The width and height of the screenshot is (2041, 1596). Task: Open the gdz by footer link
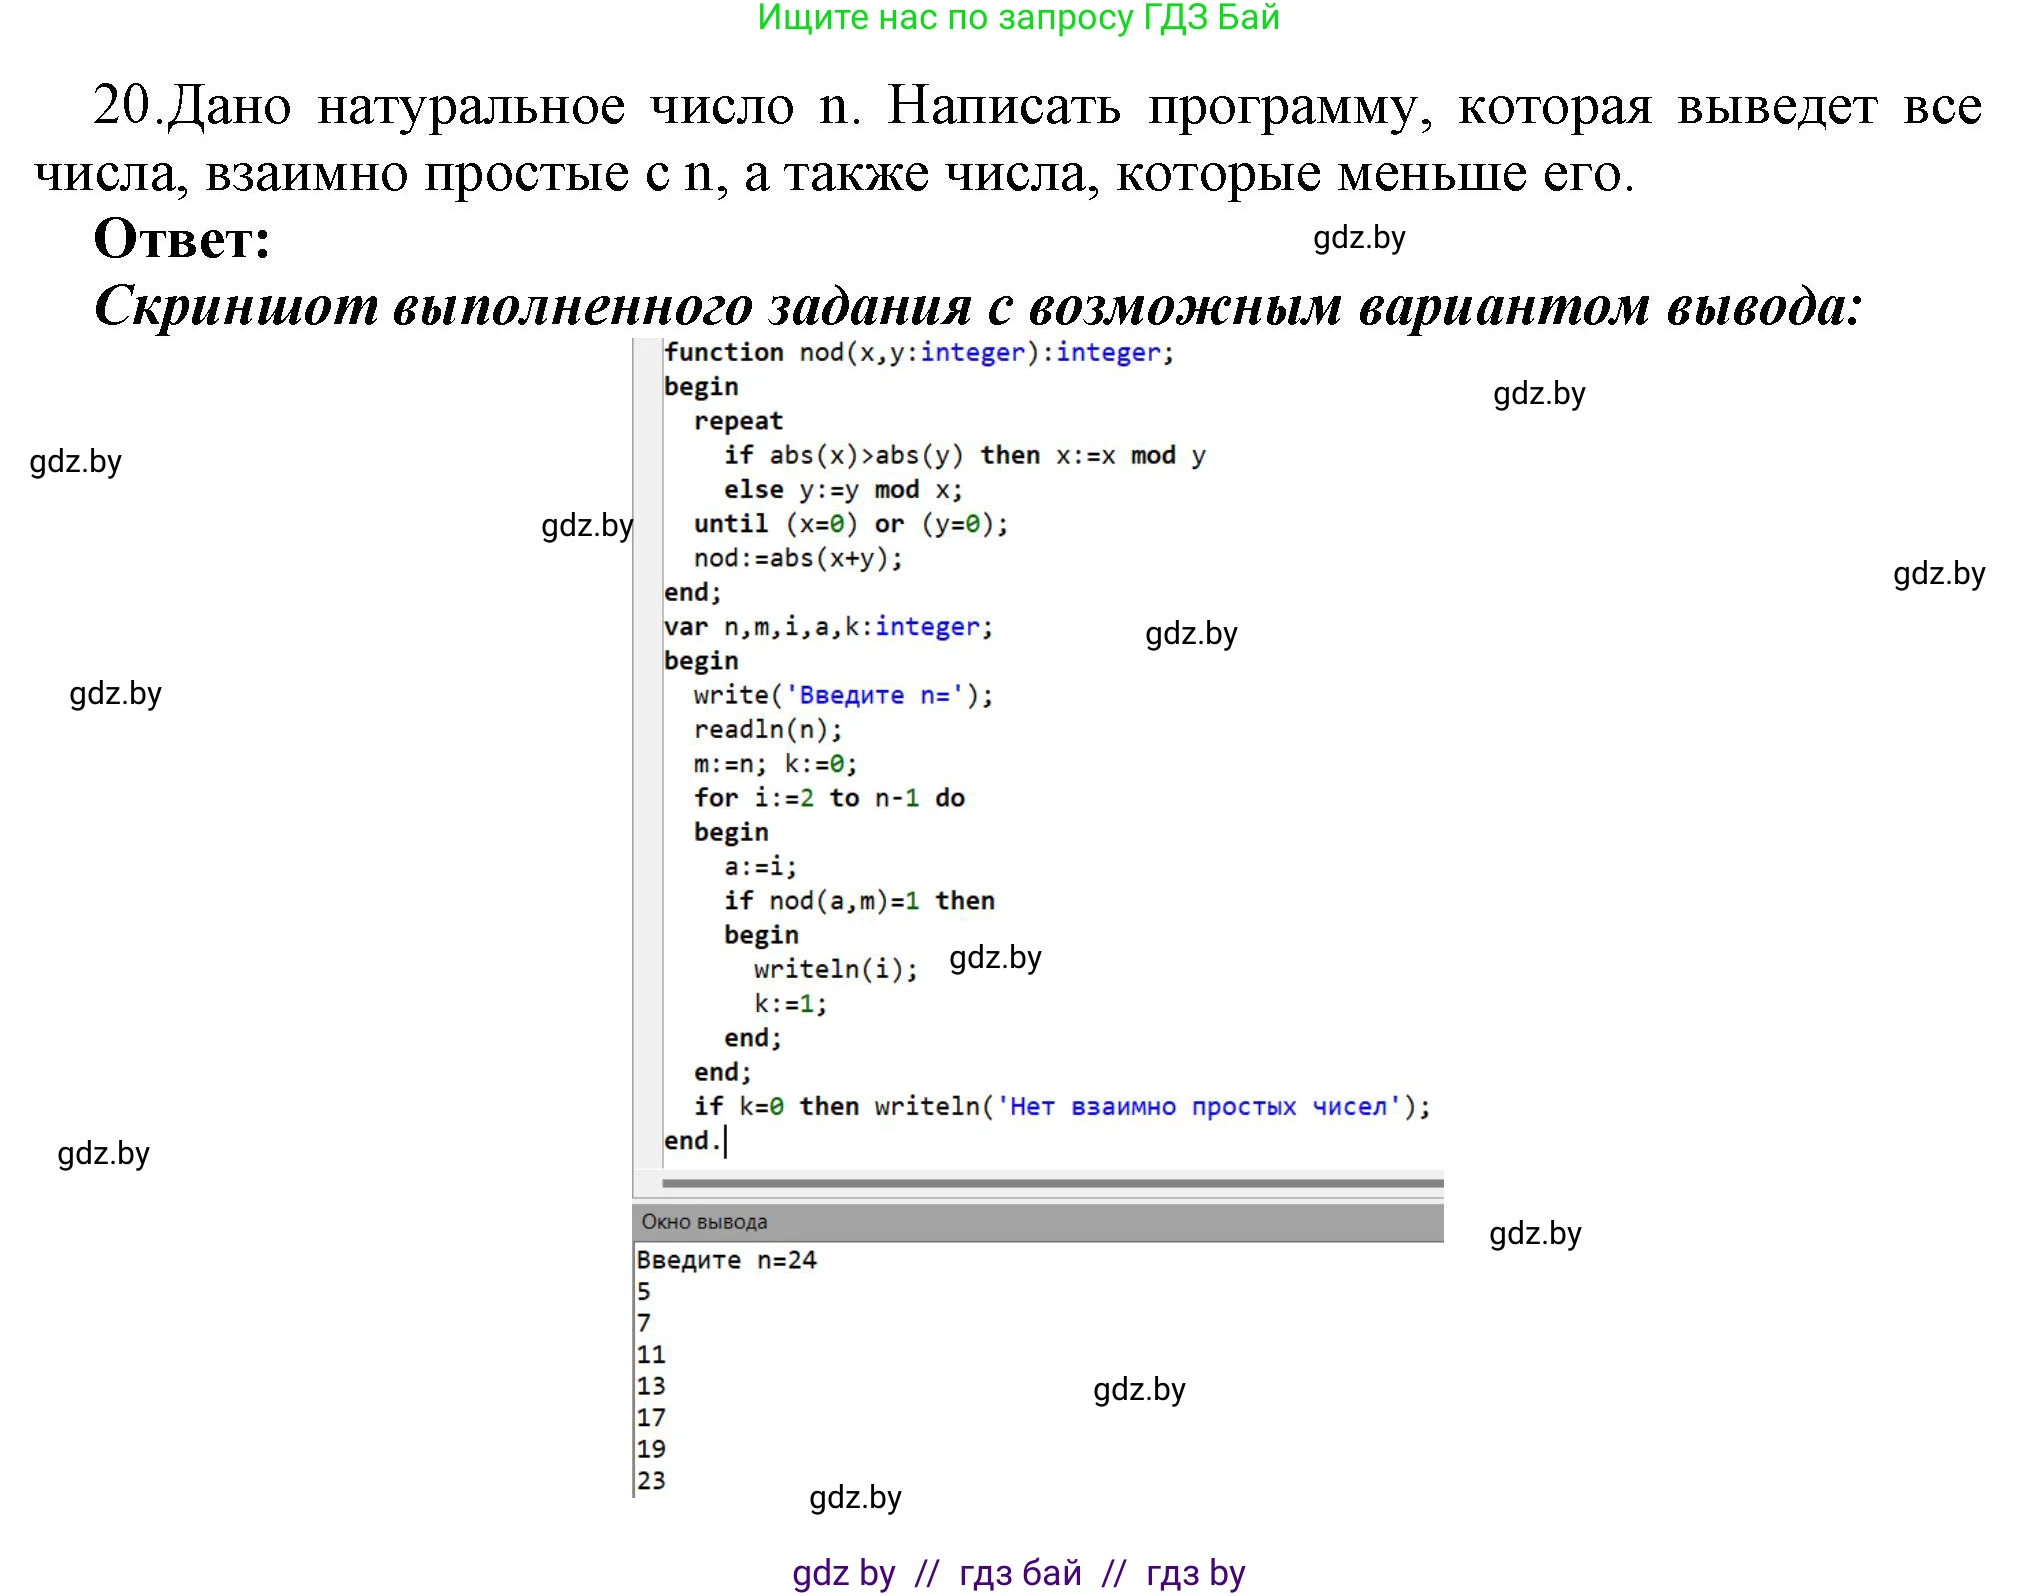click(845, 1571)
